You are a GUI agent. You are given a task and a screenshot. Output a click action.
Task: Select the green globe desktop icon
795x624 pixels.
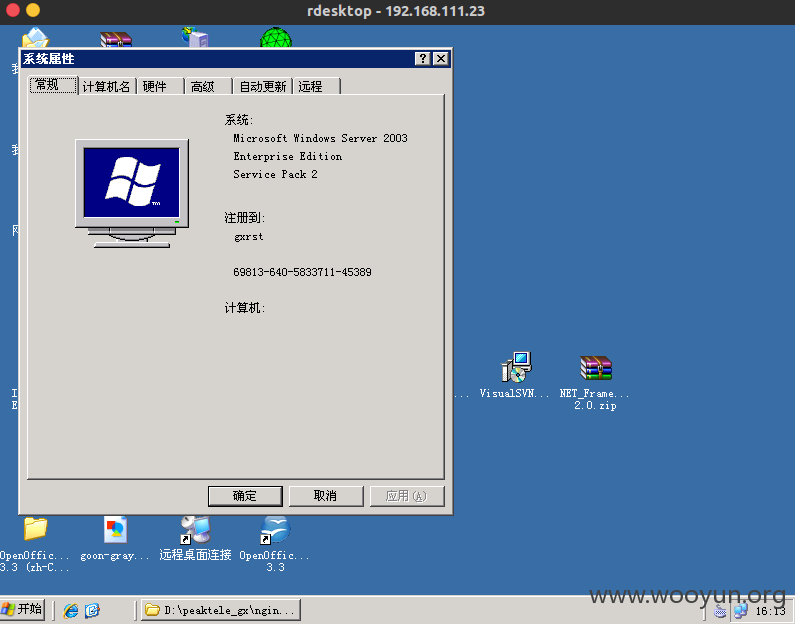[276, 37]
